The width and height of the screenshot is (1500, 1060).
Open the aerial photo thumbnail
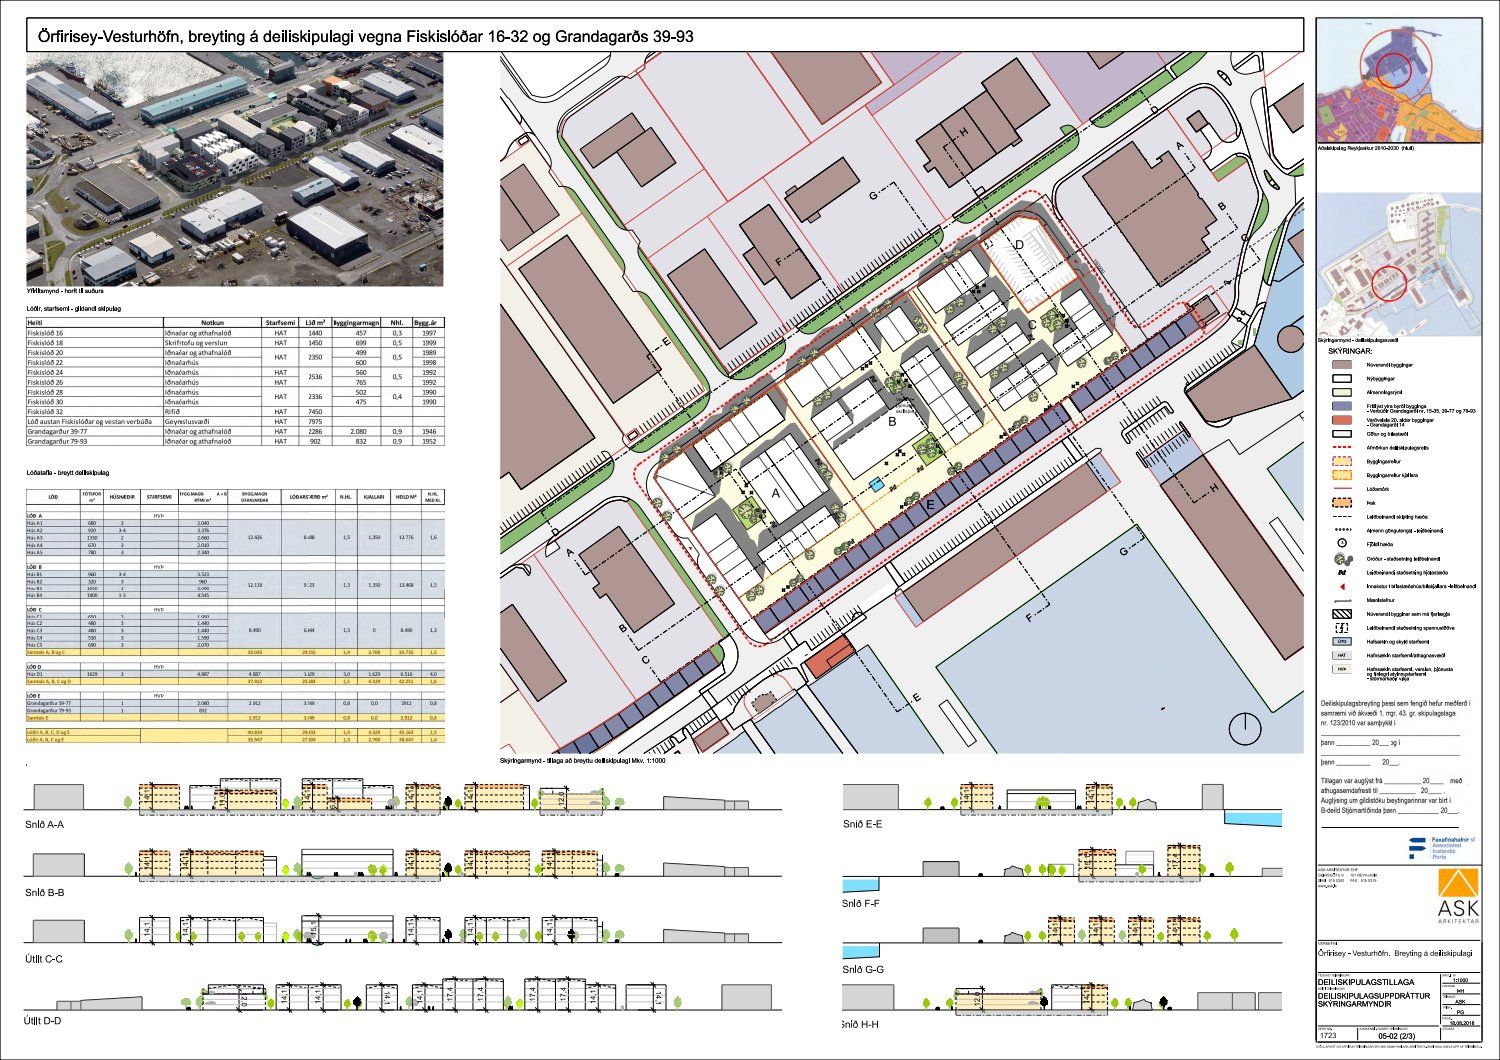click(234, 170)
